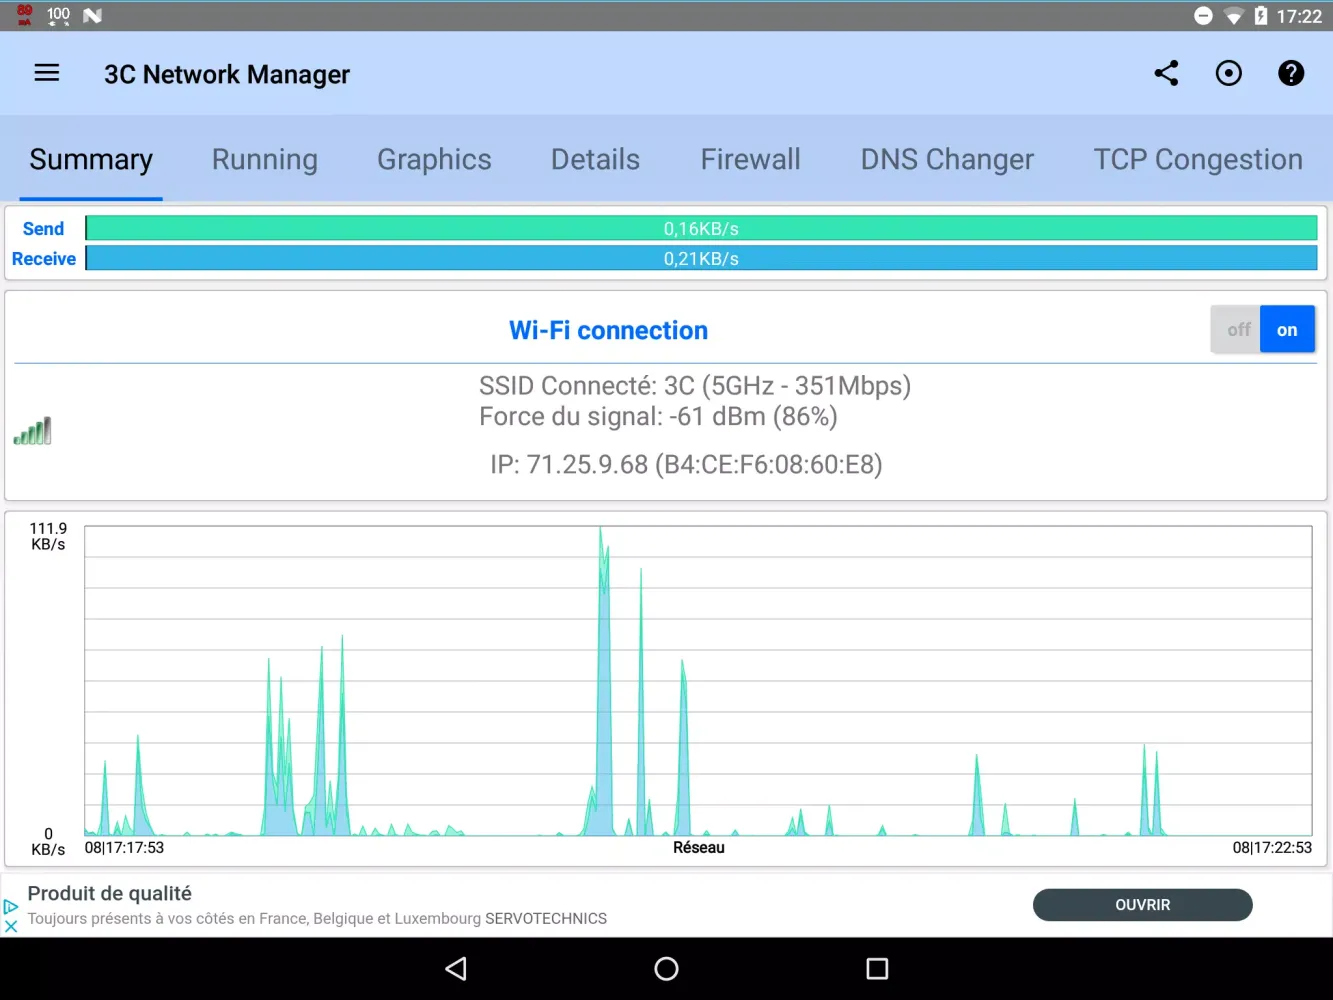
Task: Tap the Wi-Fi connection heading
Action: point(608,330)
